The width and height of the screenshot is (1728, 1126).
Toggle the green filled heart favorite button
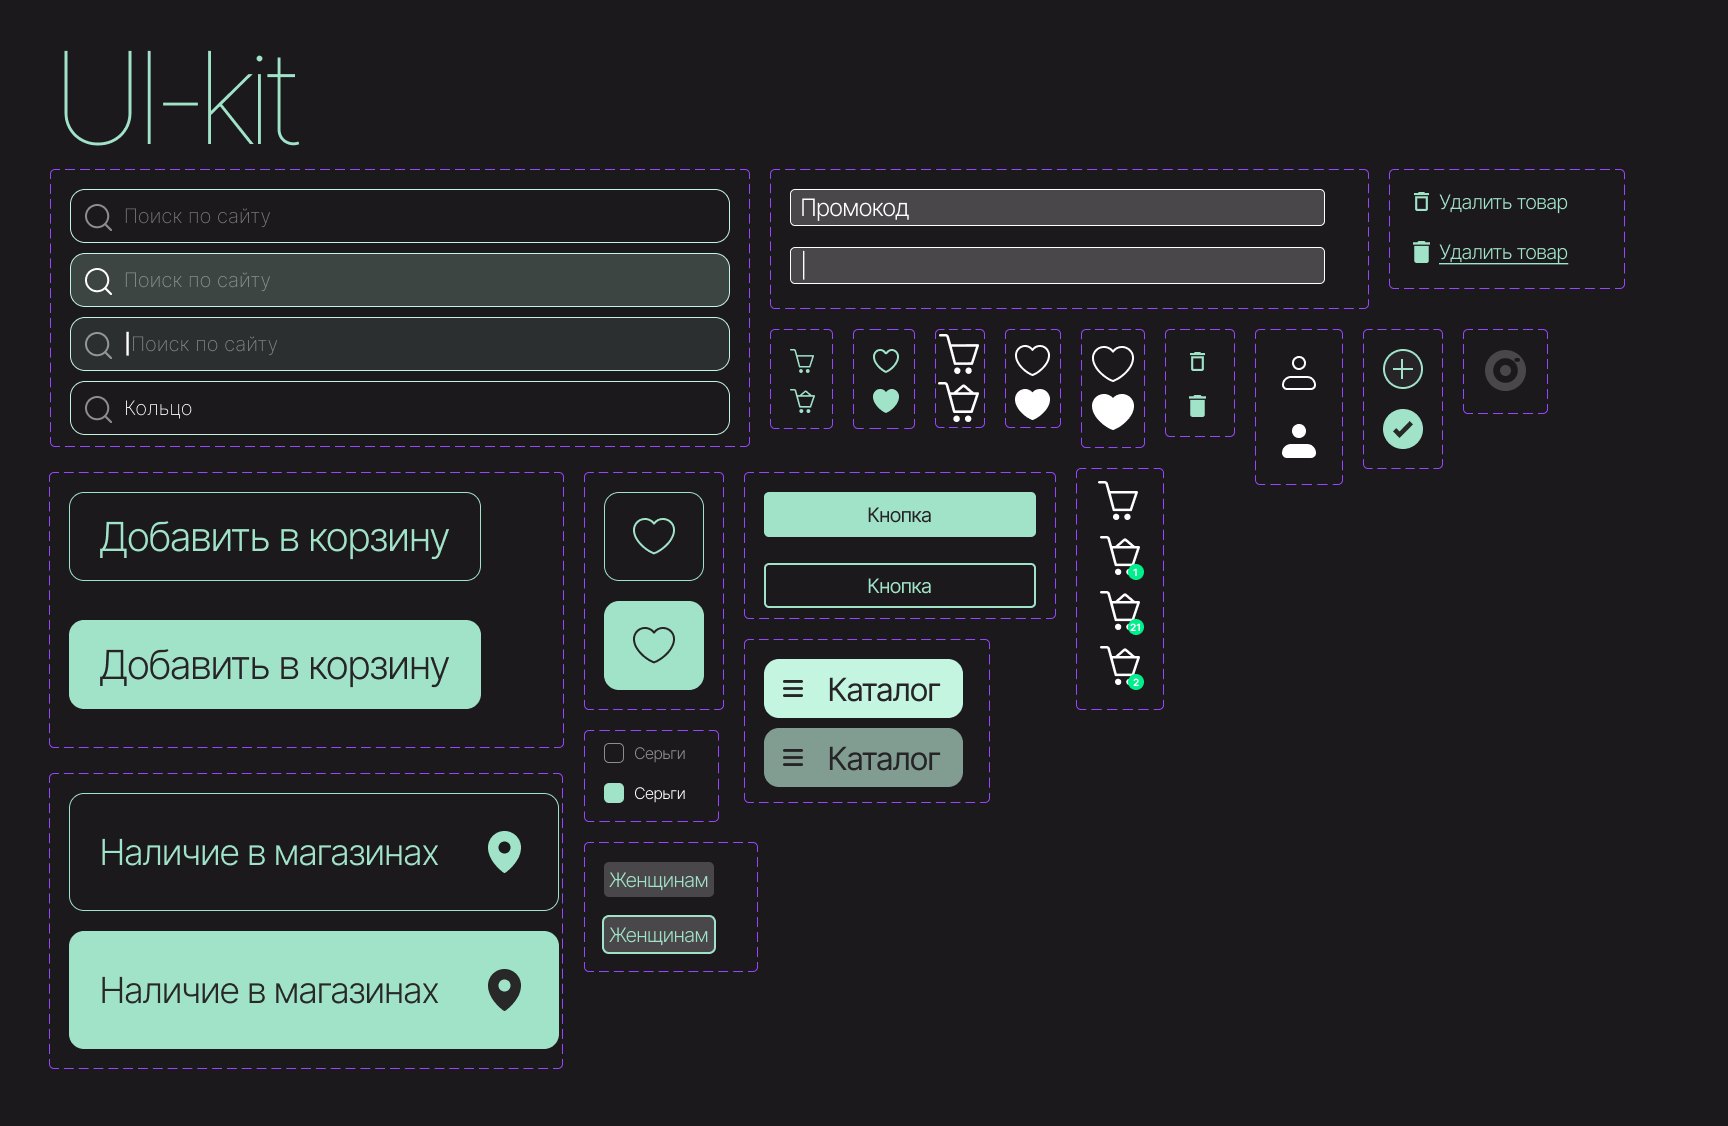654,645
